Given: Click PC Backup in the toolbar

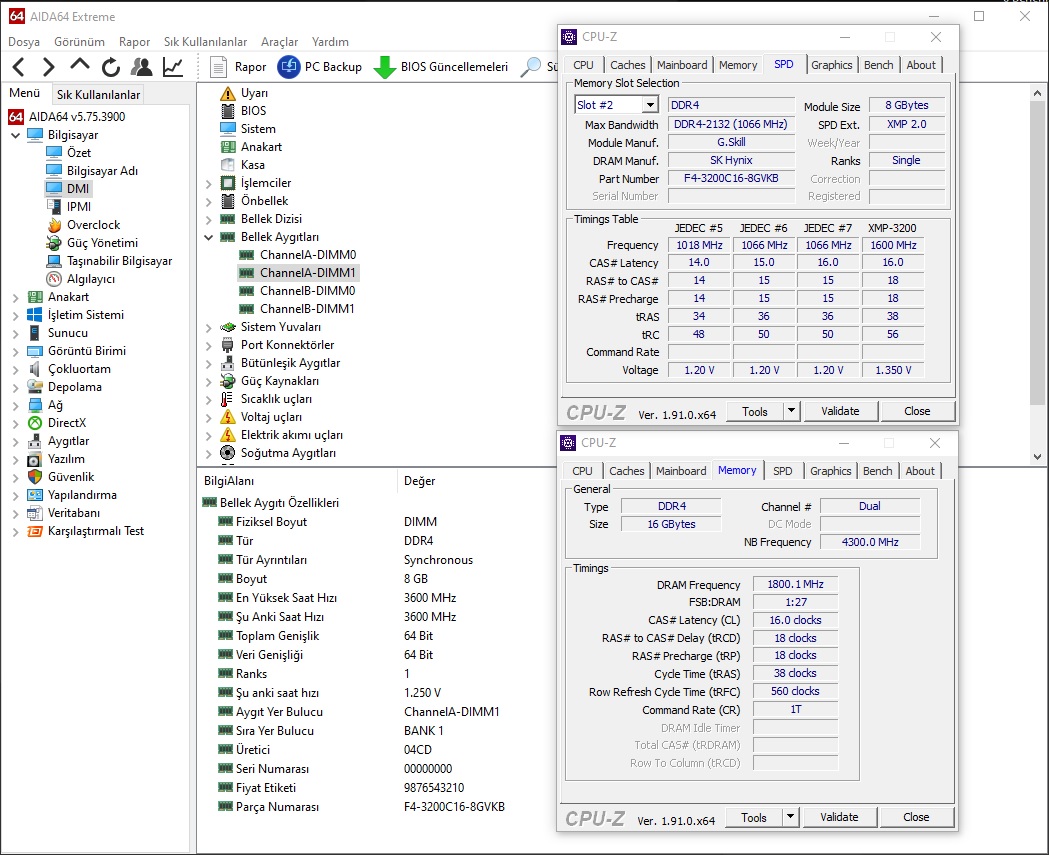Looking at the screenshot, I should click(x=320, y=67).
